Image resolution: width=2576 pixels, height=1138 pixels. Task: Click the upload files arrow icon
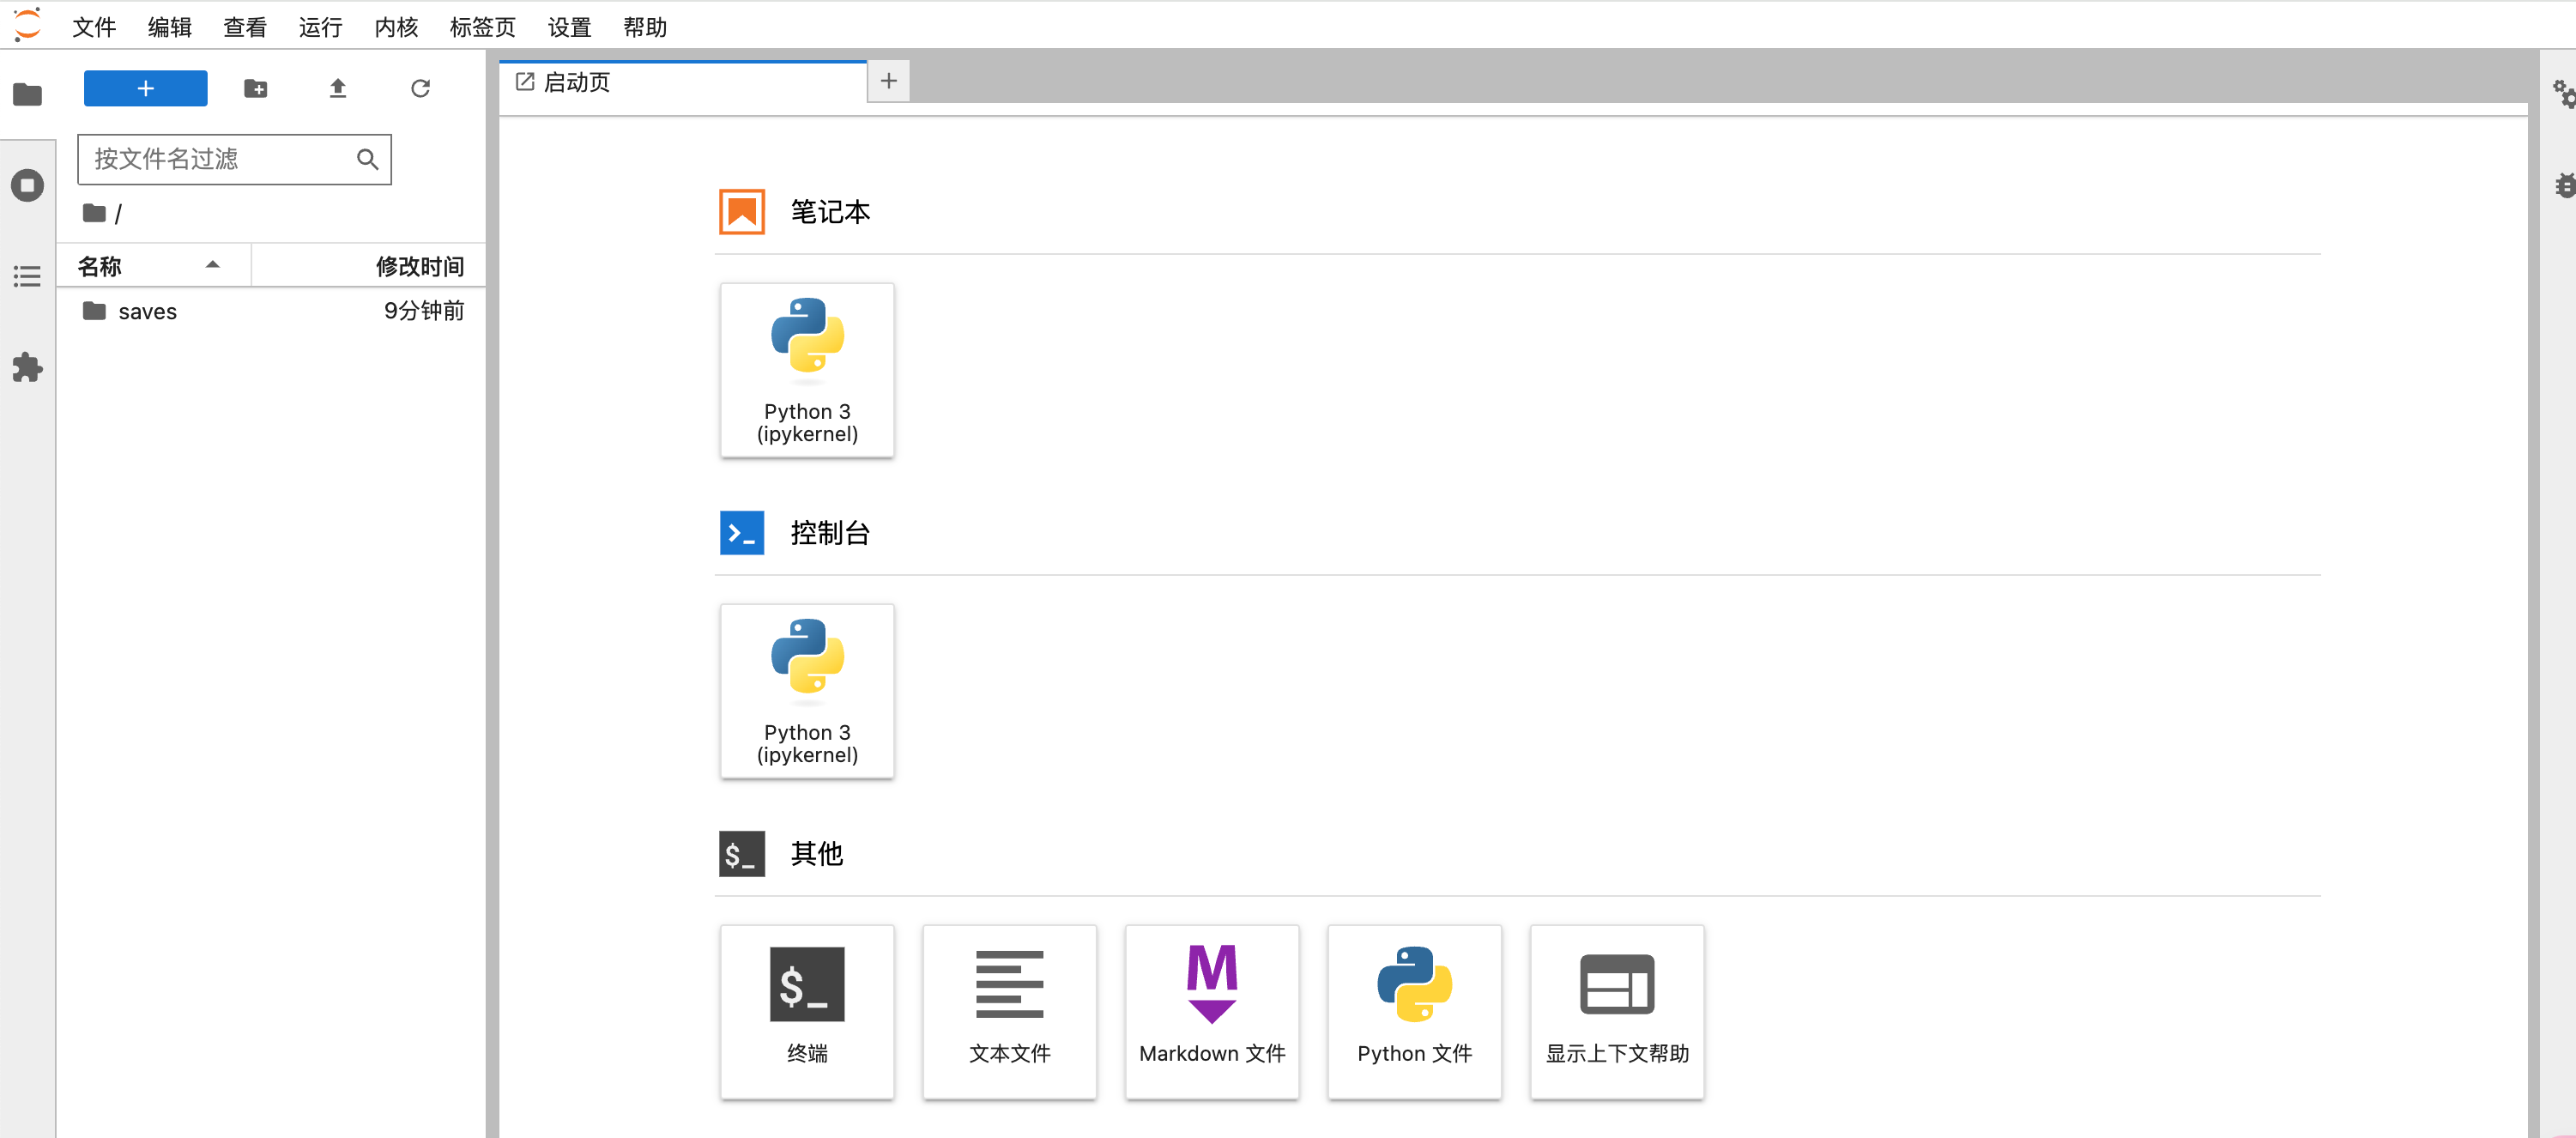[338, 88]
